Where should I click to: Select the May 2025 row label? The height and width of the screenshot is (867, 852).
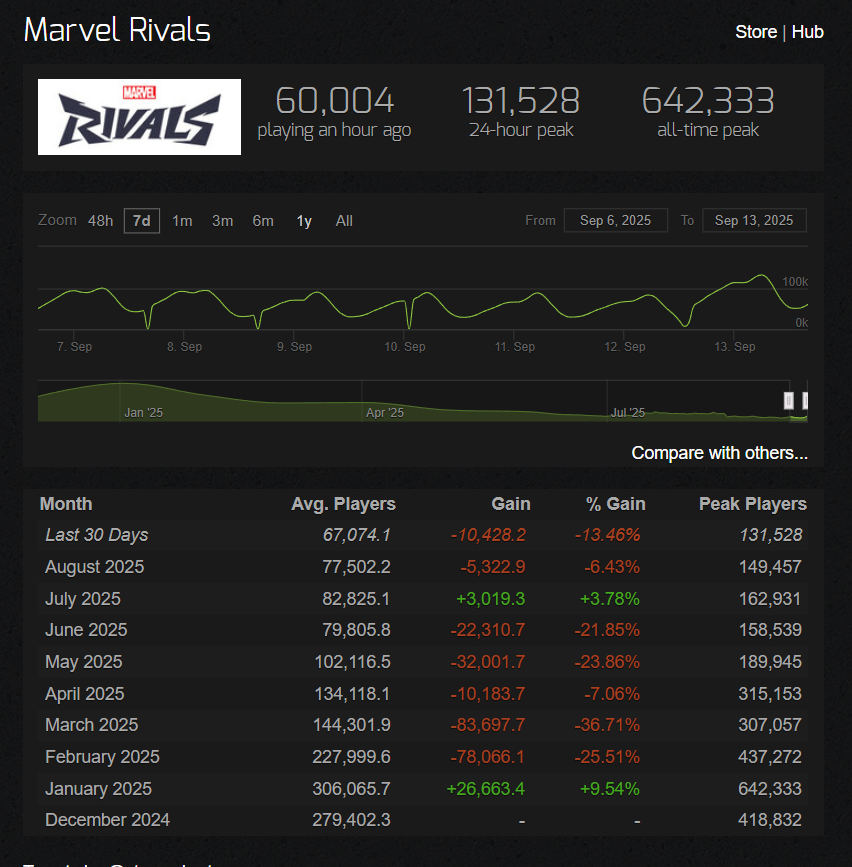pyautogui.click(x=83, y=662)
